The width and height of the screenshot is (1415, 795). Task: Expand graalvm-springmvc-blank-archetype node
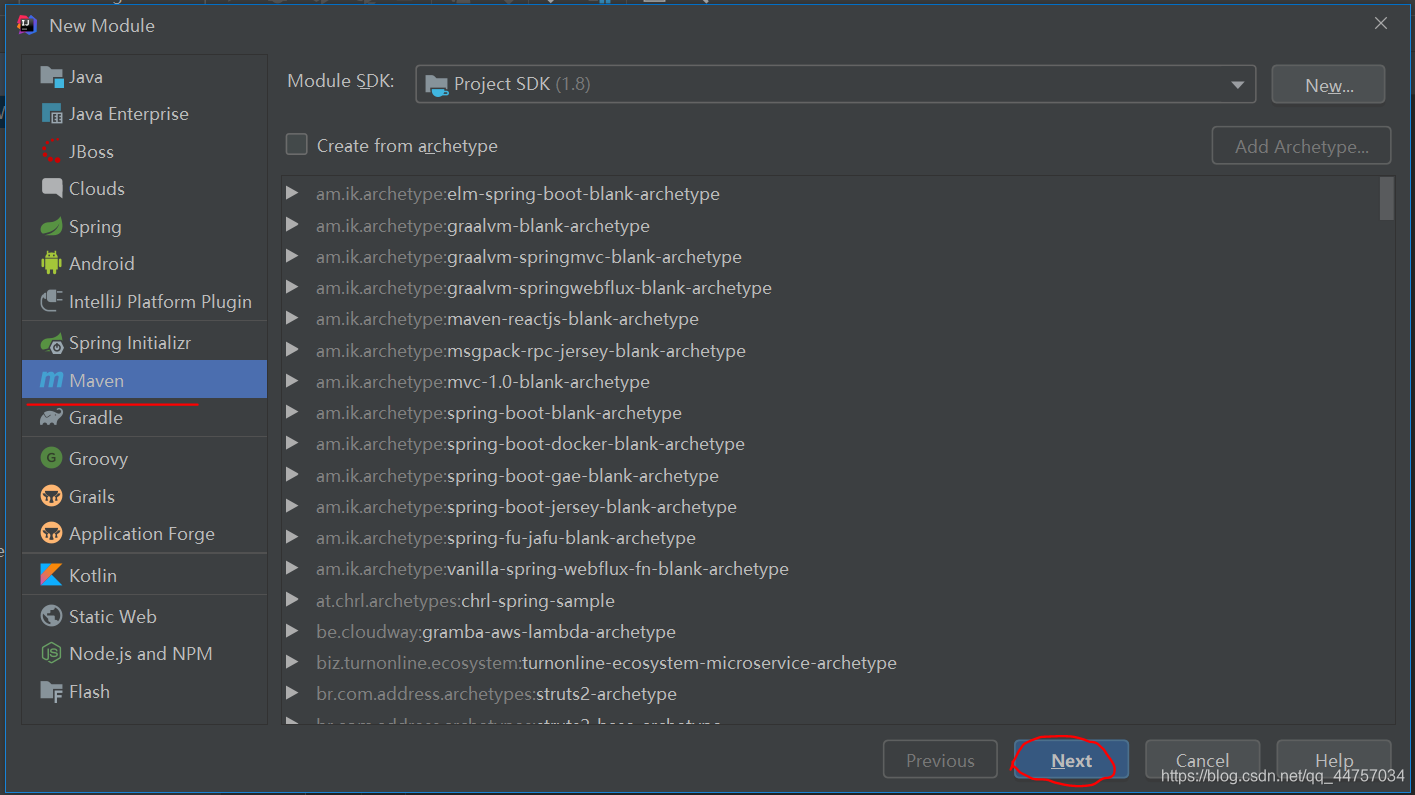[292, 256]
